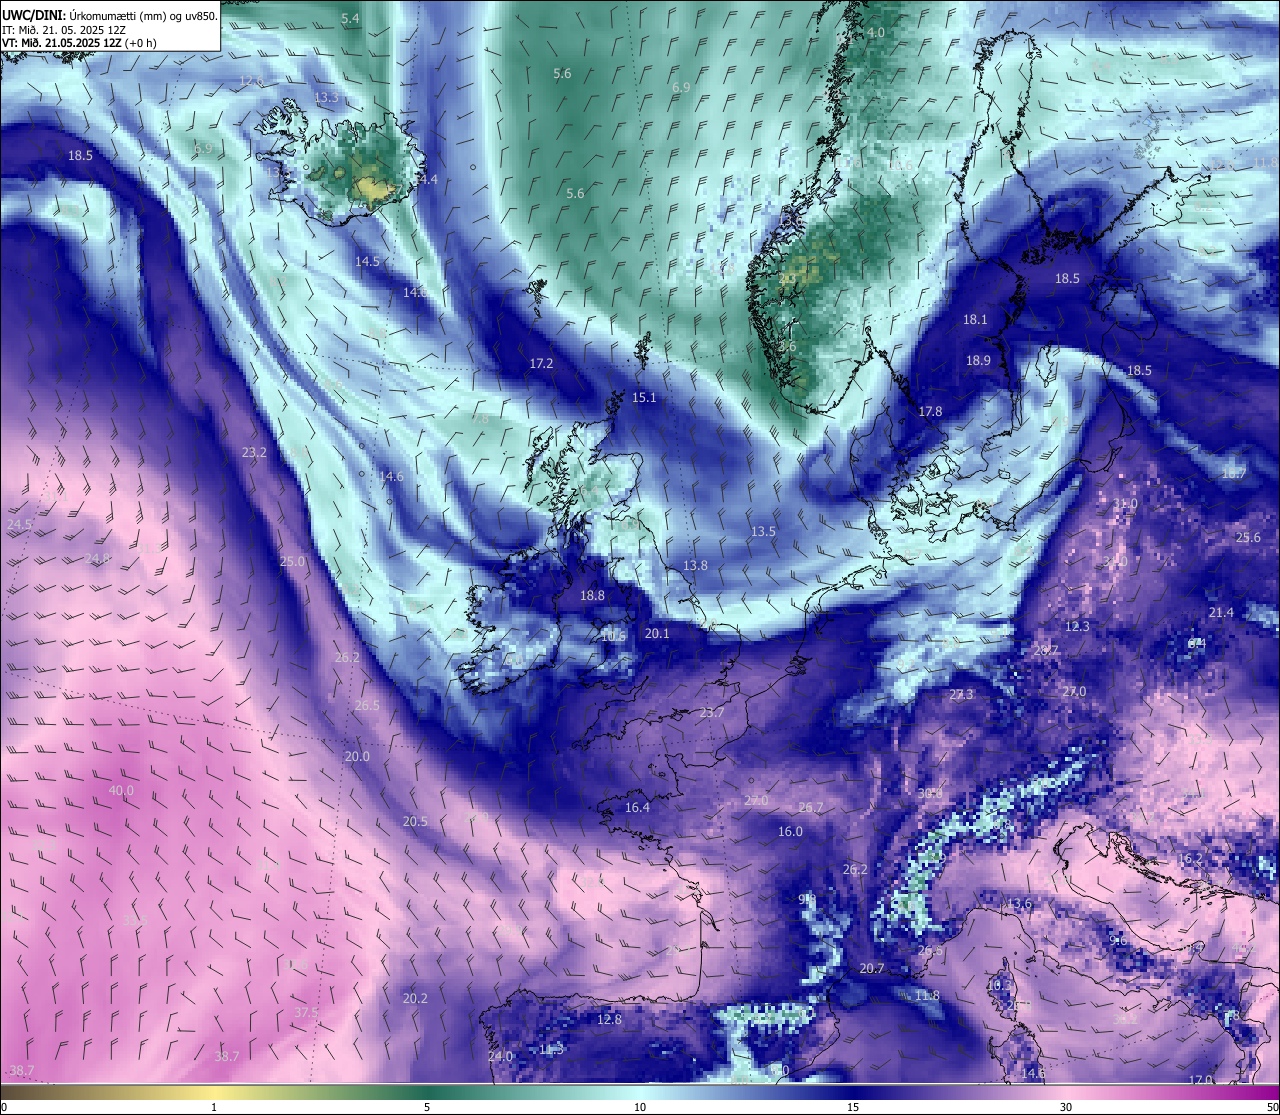Click the 12.3 value label
This screenshot has height=1115, width=1280.
(x=1077, y=627)
